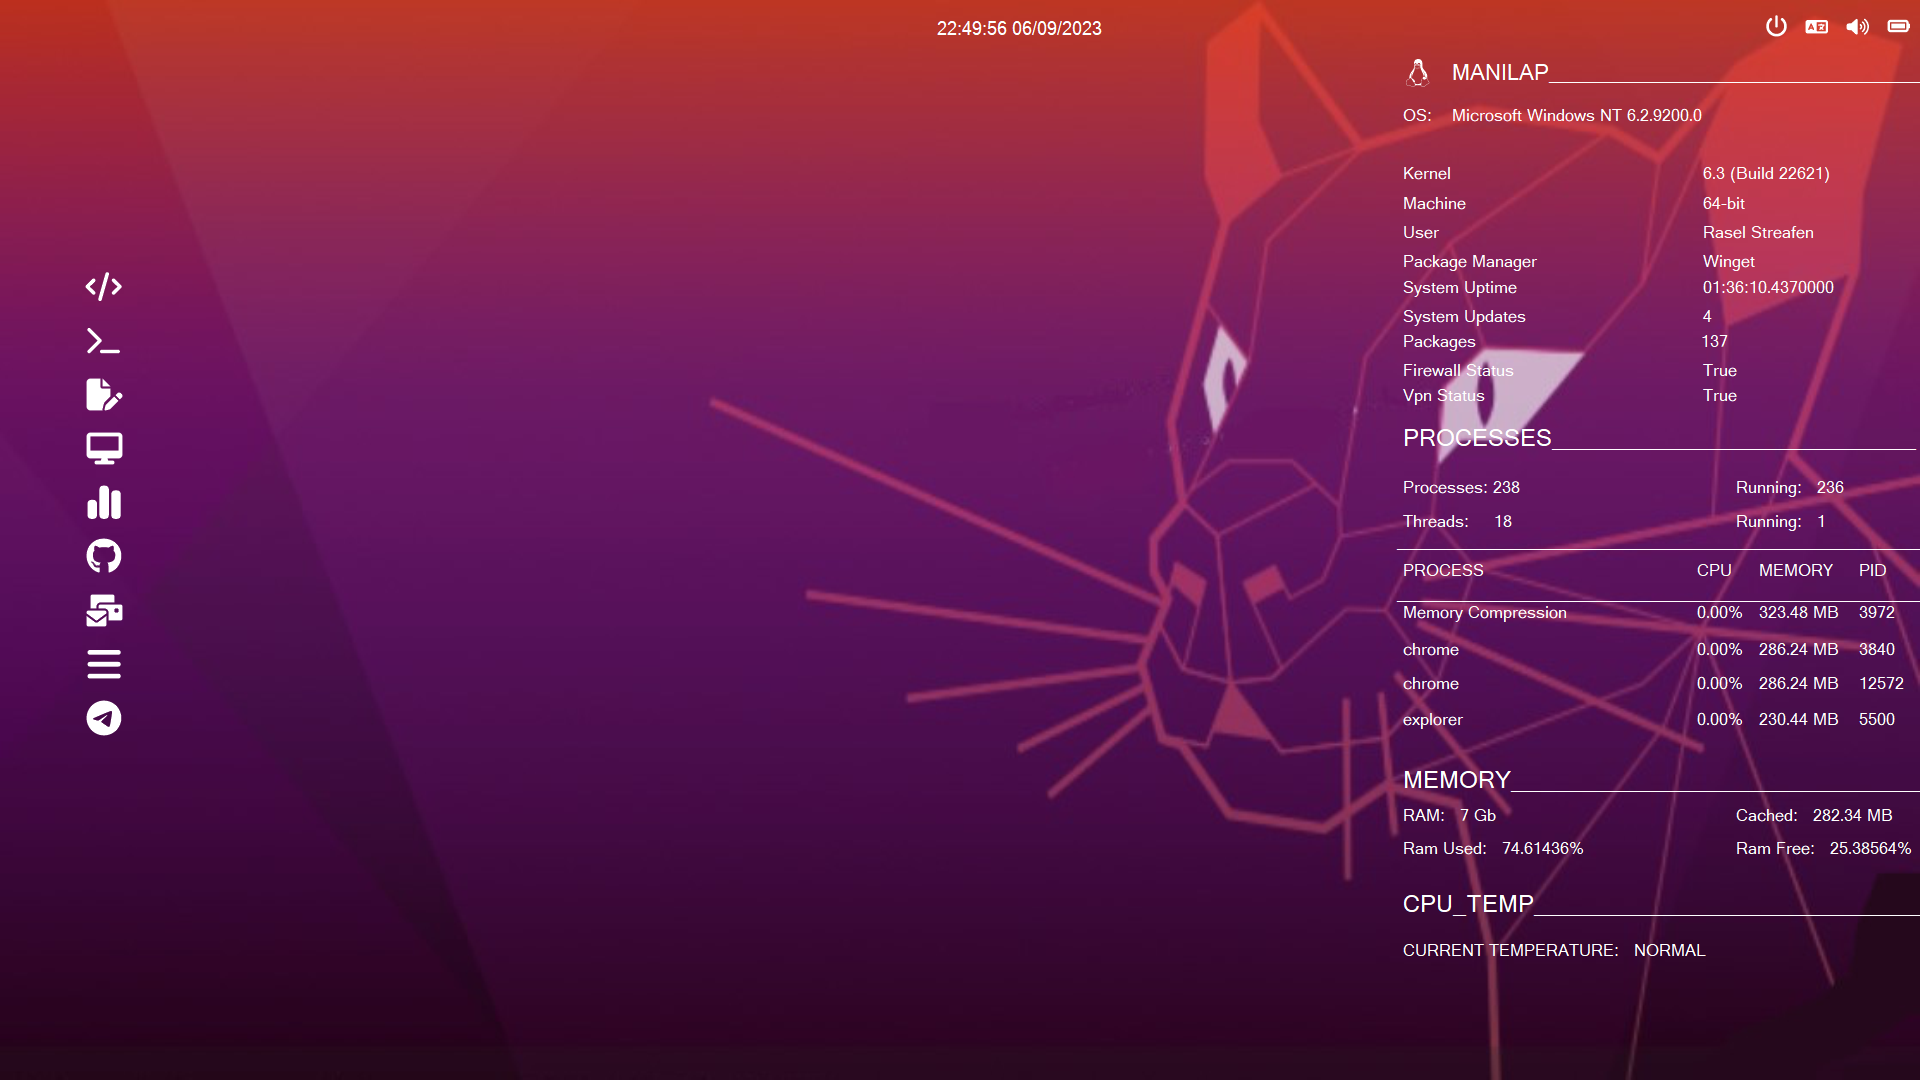Click the MEMORY column header in the process table

(x=1796, y=571)
